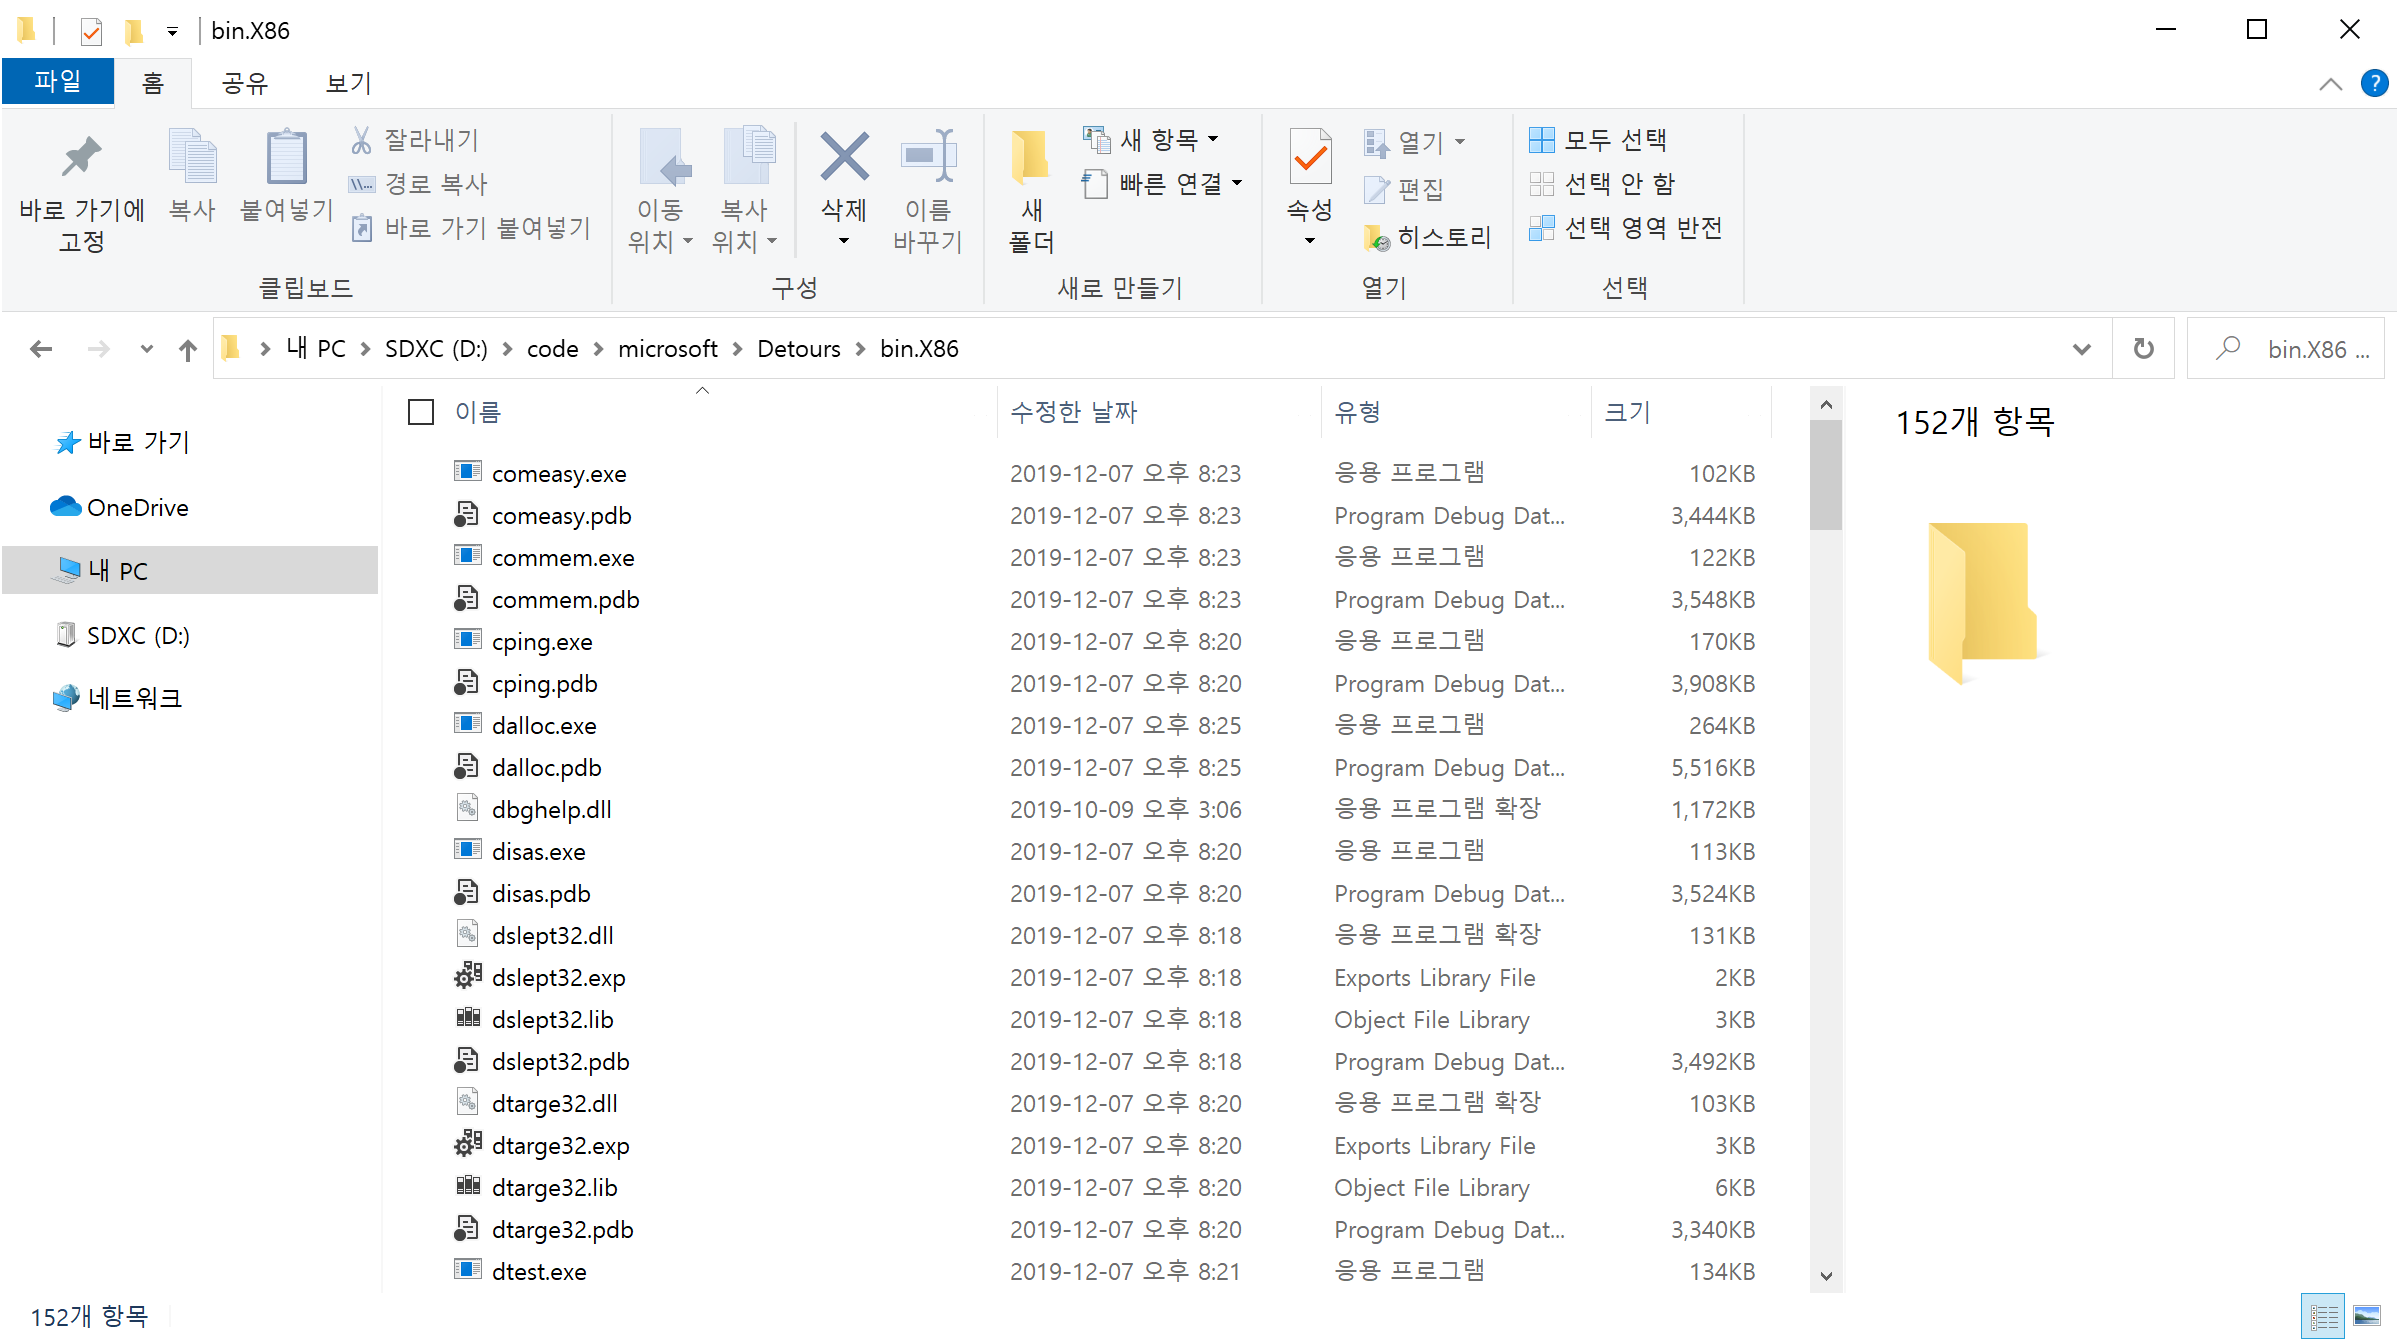Viewport: 2399px width, 1341px height.
Task: Click the file list vertical scrollbar thumb
Action: [1825, 475]
